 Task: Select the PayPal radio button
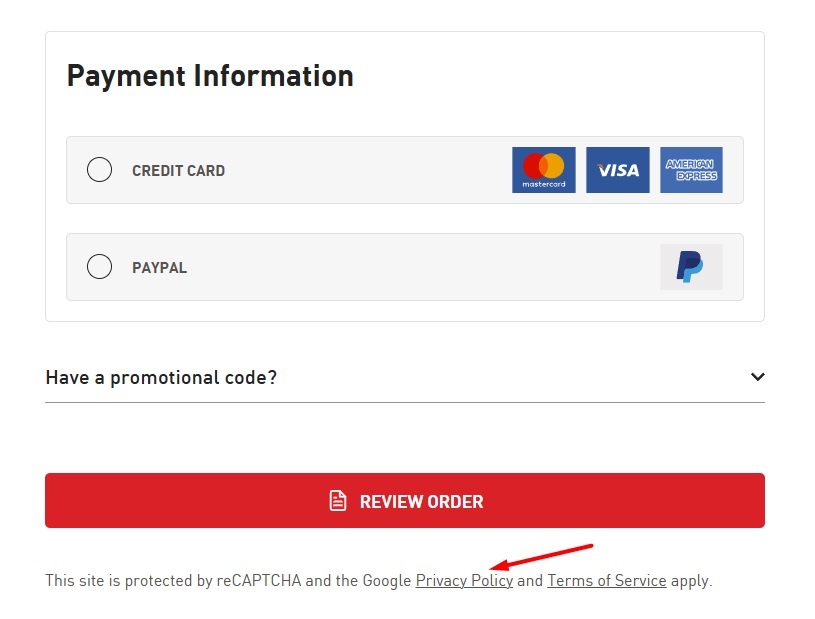tap(99, 267)
